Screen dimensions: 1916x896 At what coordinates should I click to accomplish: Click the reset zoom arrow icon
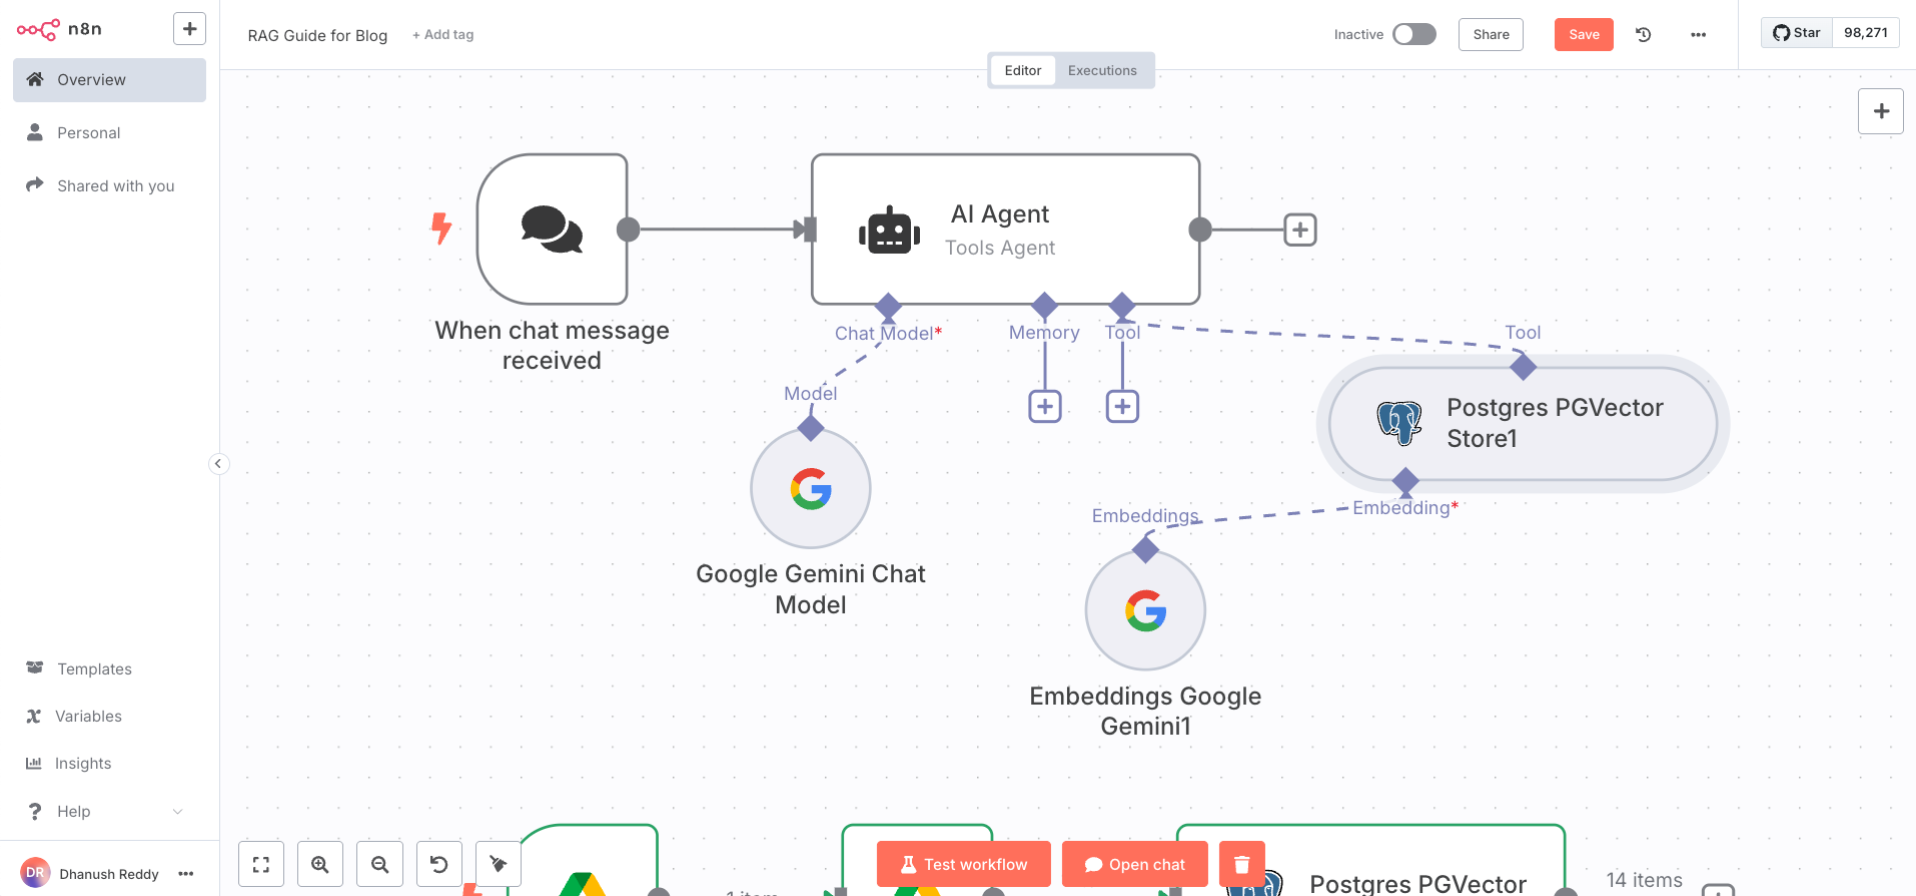click(439, 864)
